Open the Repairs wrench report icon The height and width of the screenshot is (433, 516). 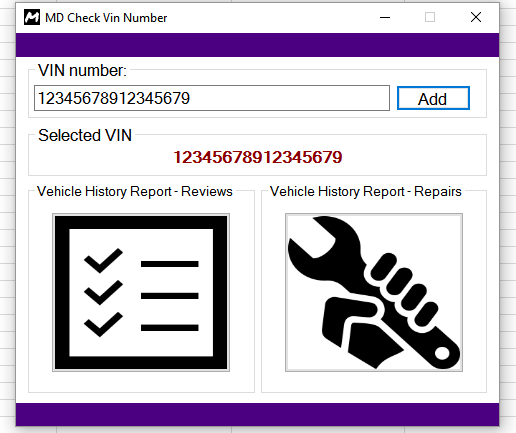click(374, 292)
